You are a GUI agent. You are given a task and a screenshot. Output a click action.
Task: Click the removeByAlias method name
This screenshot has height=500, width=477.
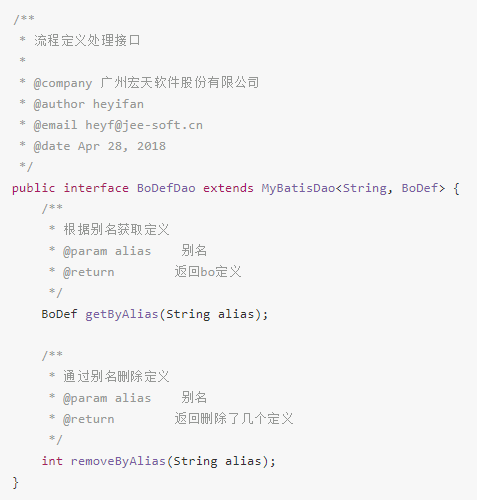point(118,461)
